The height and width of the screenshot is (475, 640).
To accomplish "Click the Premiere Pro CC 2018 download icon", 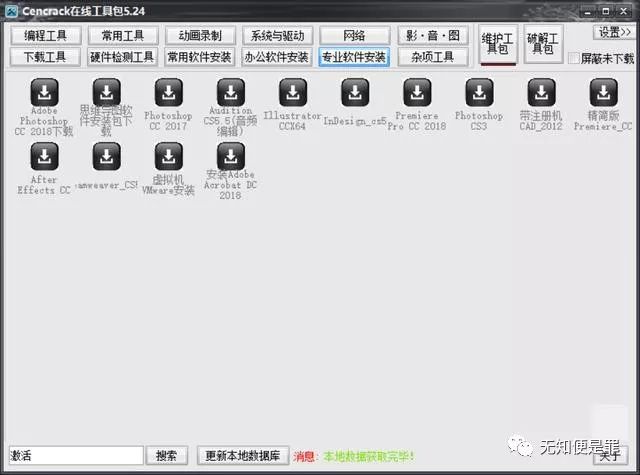I will click(x=417, y=92).
